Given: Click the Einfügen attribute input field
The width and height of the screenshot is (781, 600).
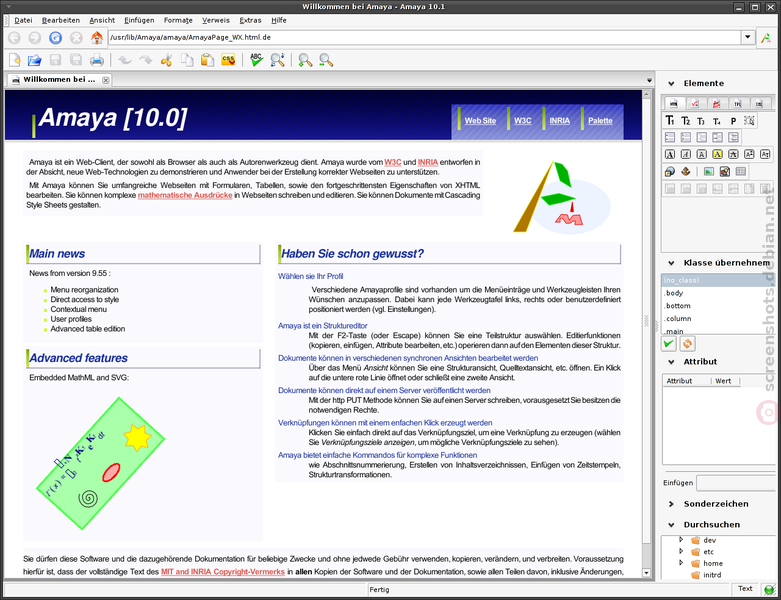Looking at the screenshot, I should coord(737,483).
